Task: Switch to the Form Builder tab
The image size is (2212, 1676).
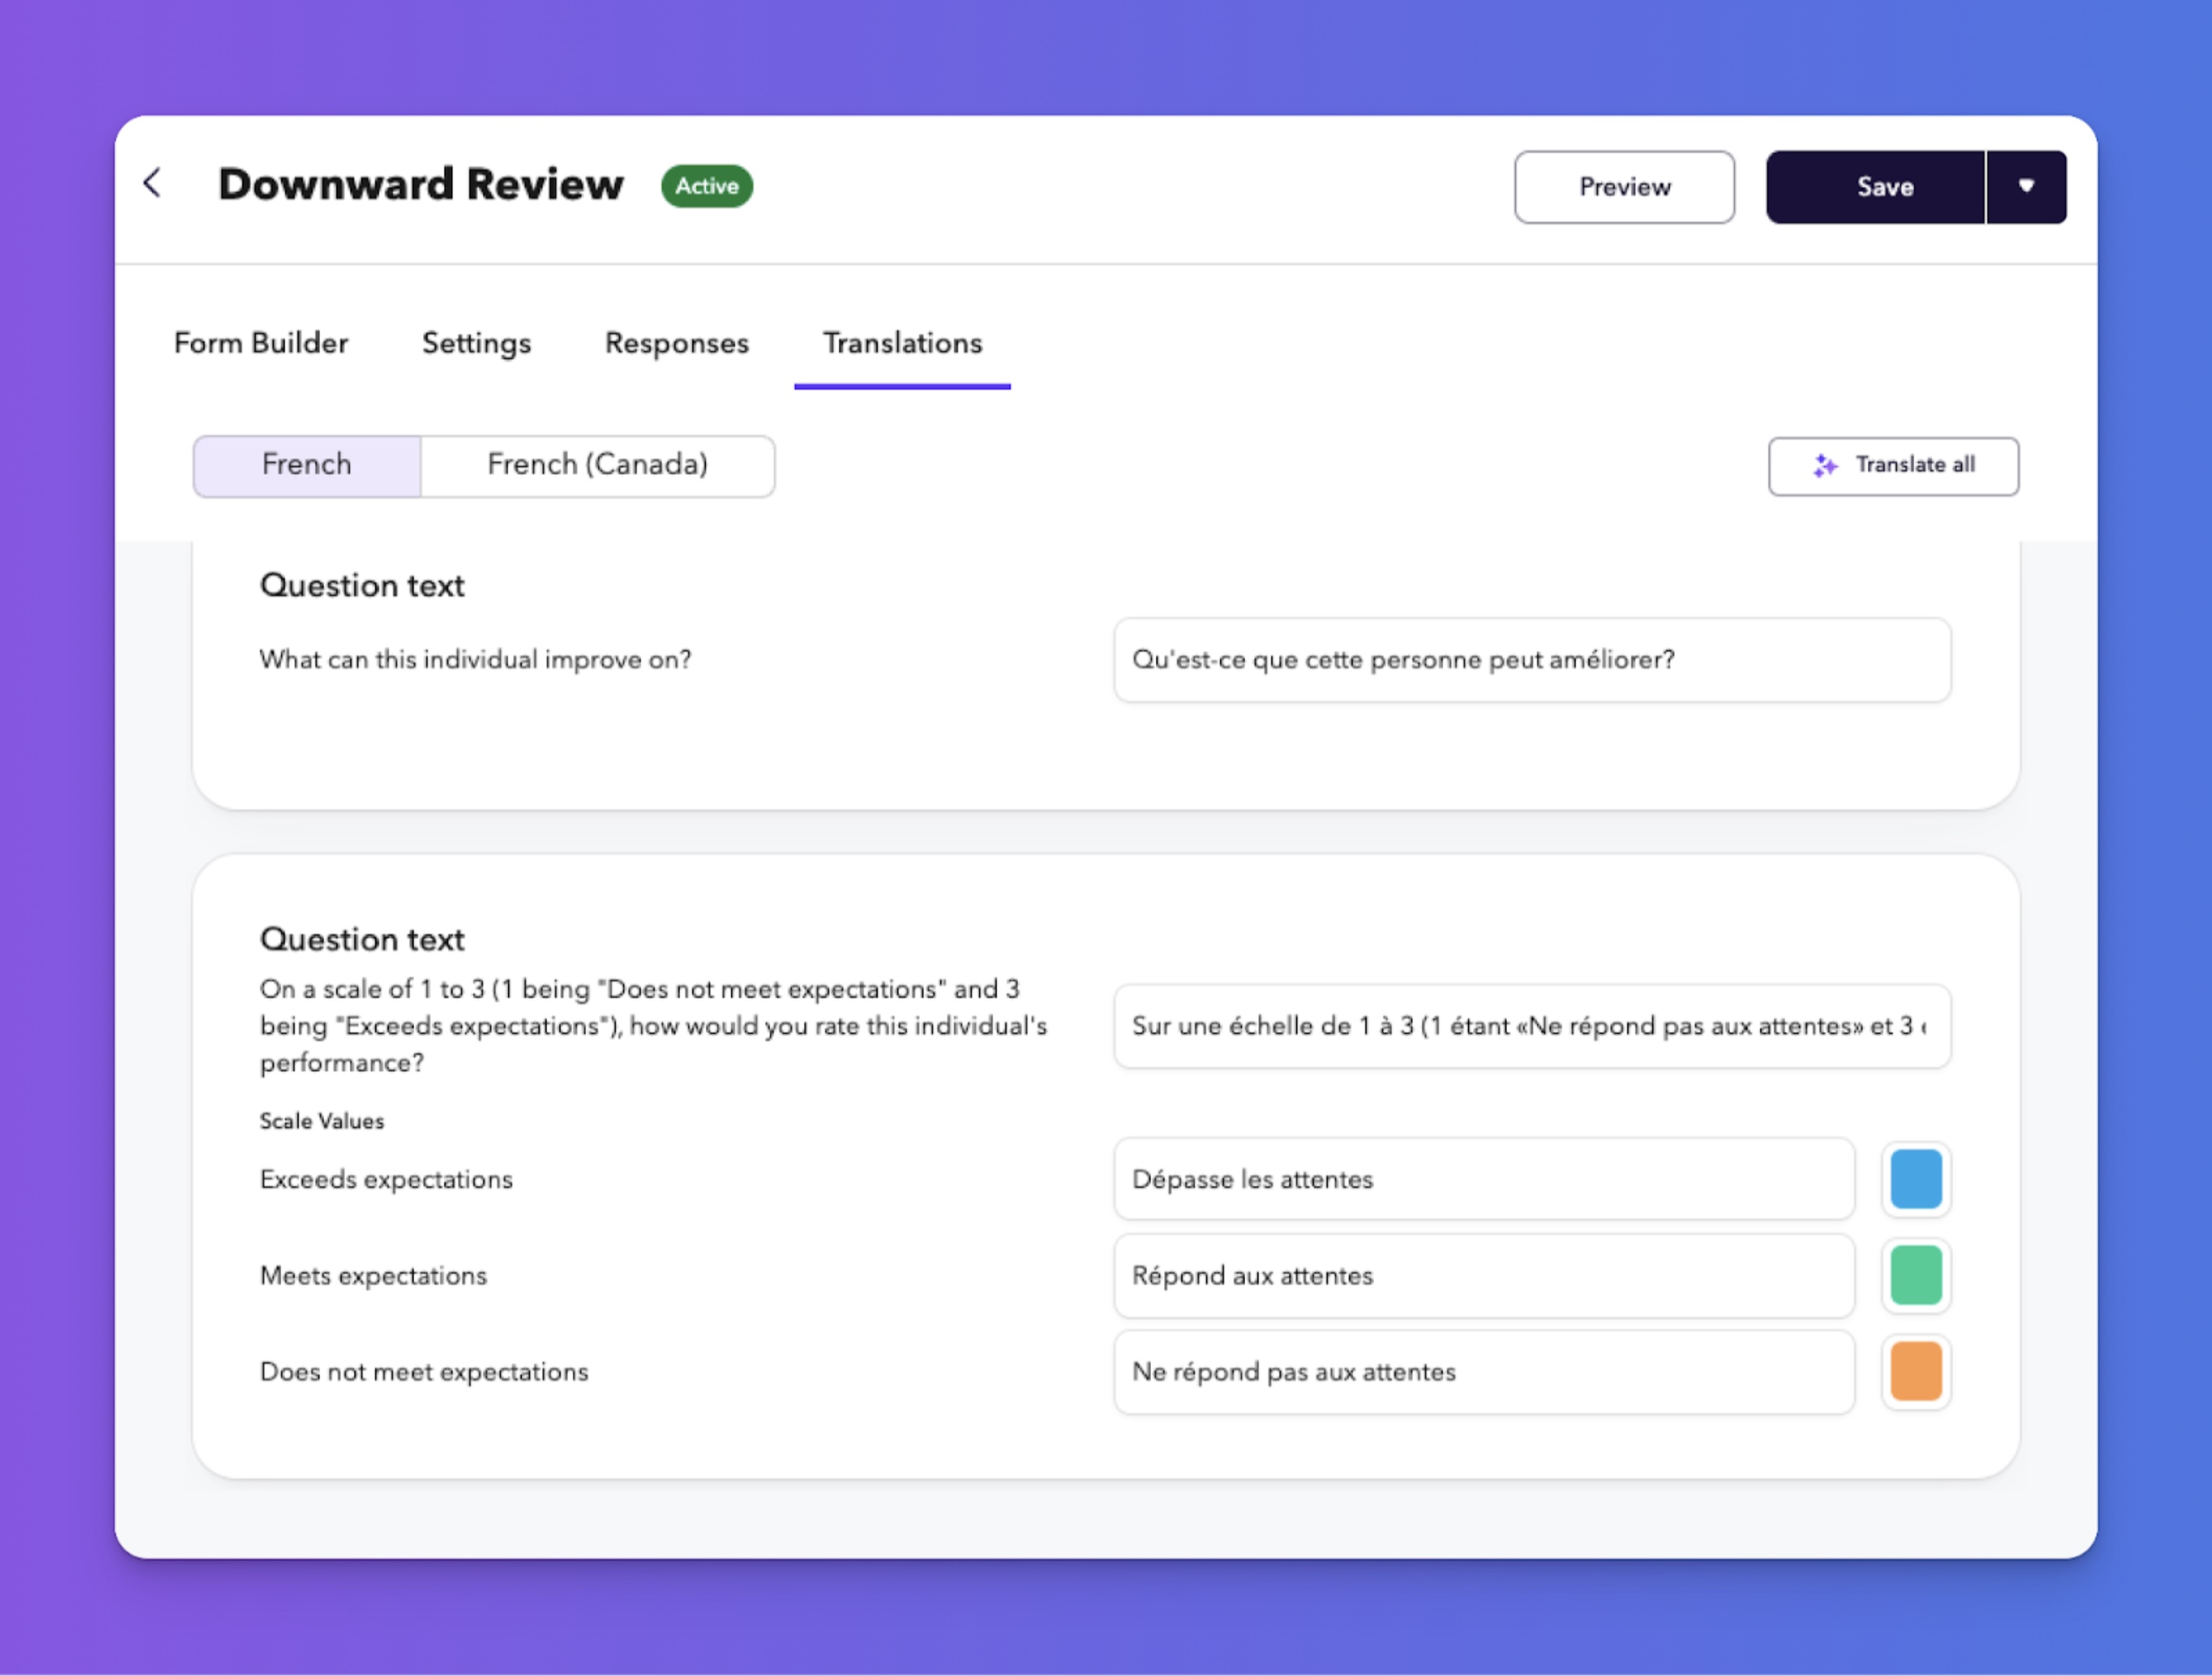Action: 261,343
